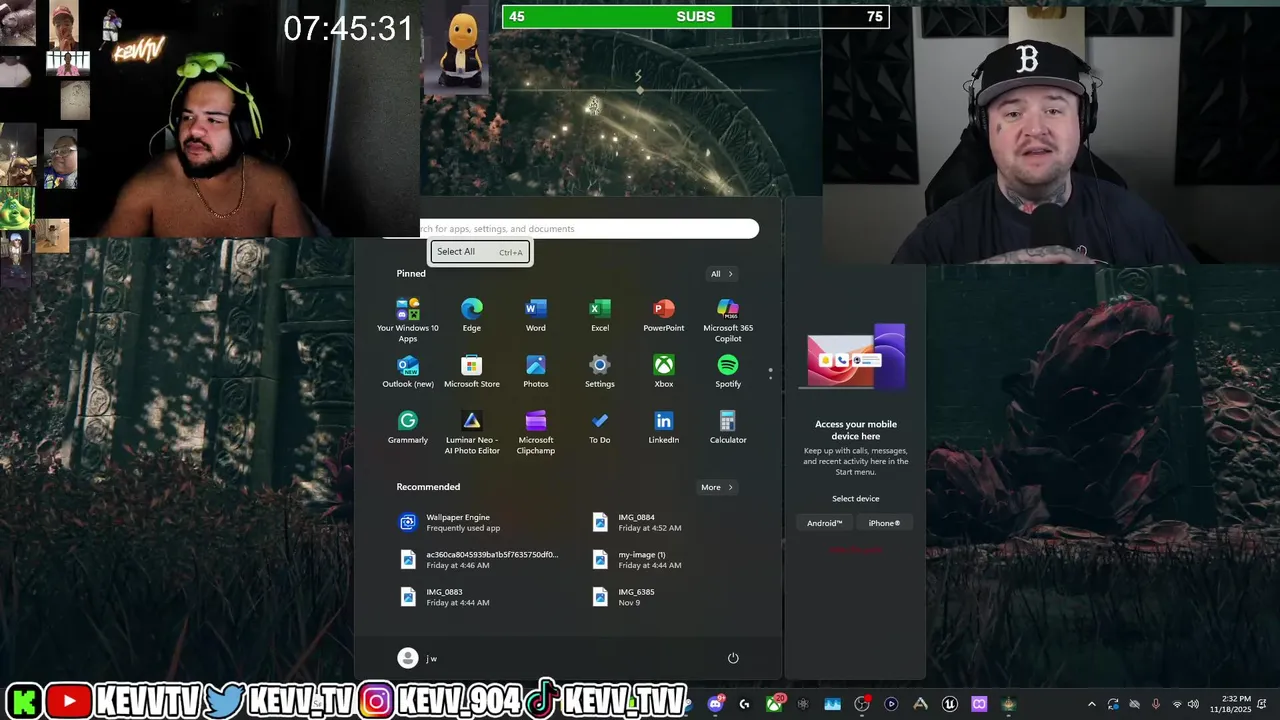Viewport: 1280px width, 720px height.
Task: Open the ac360ca8045939ba1b5f recommended file
Action: tap(480, 559)
